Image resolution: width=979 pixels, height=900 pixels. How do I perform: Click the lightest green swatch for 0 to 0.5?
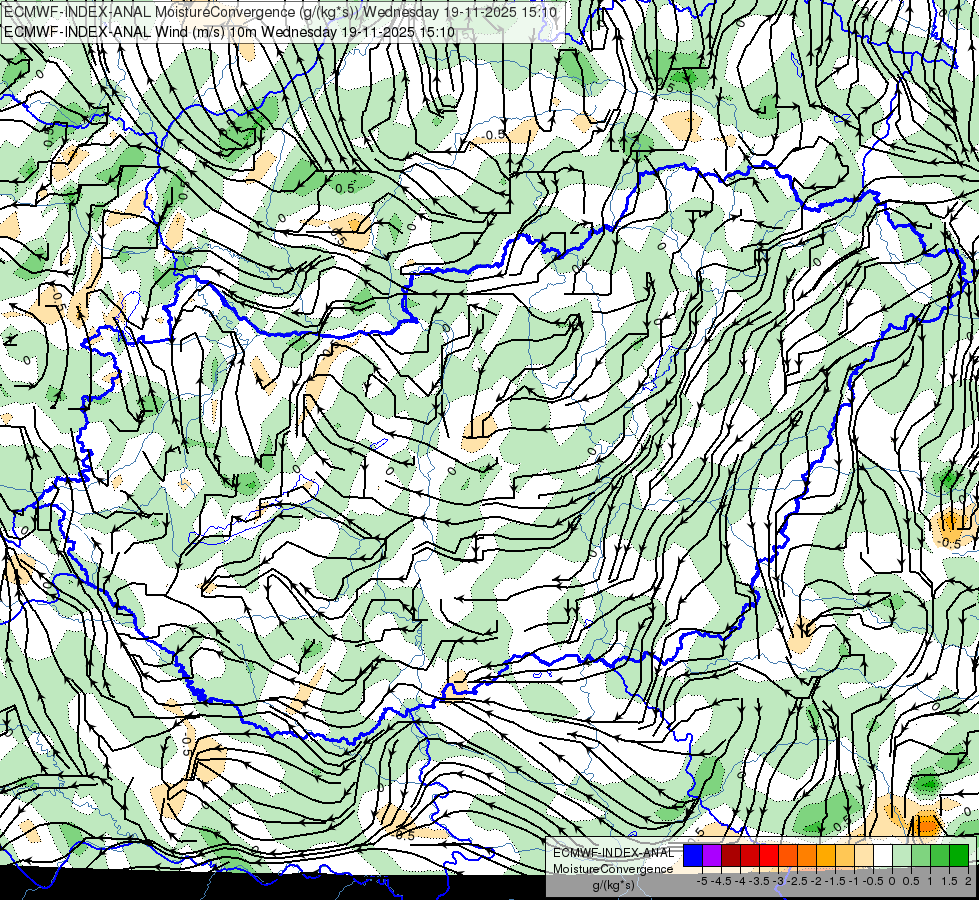click(x=902, y=856)
